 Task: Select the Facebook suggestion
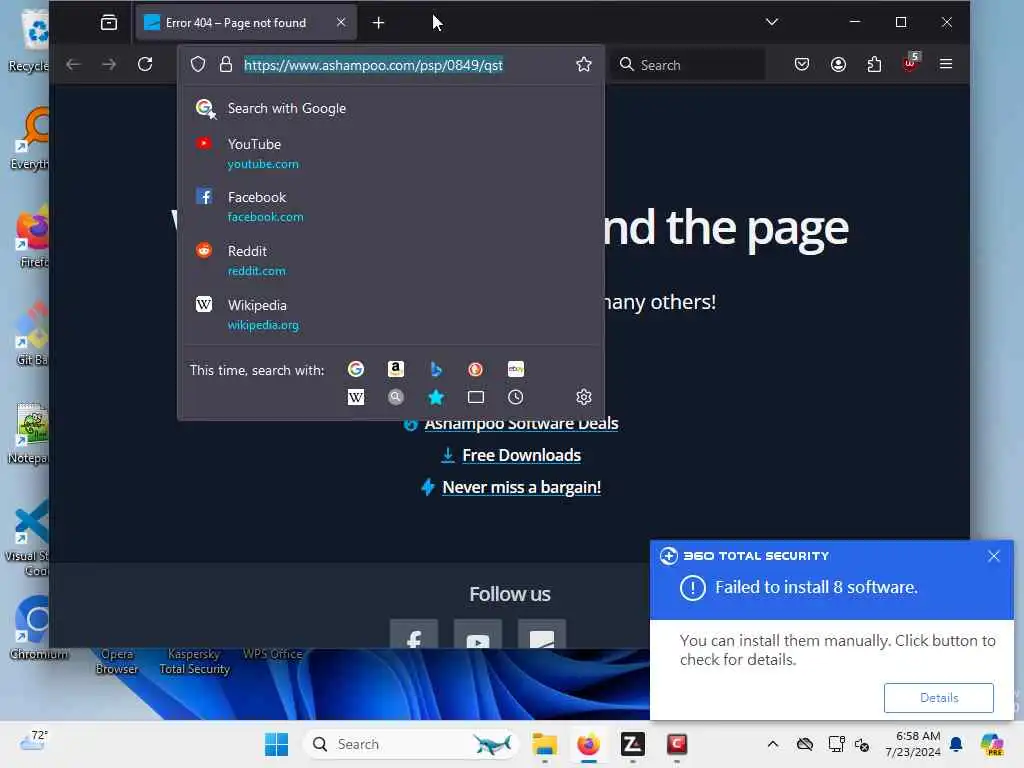click(x=391, y=206)
